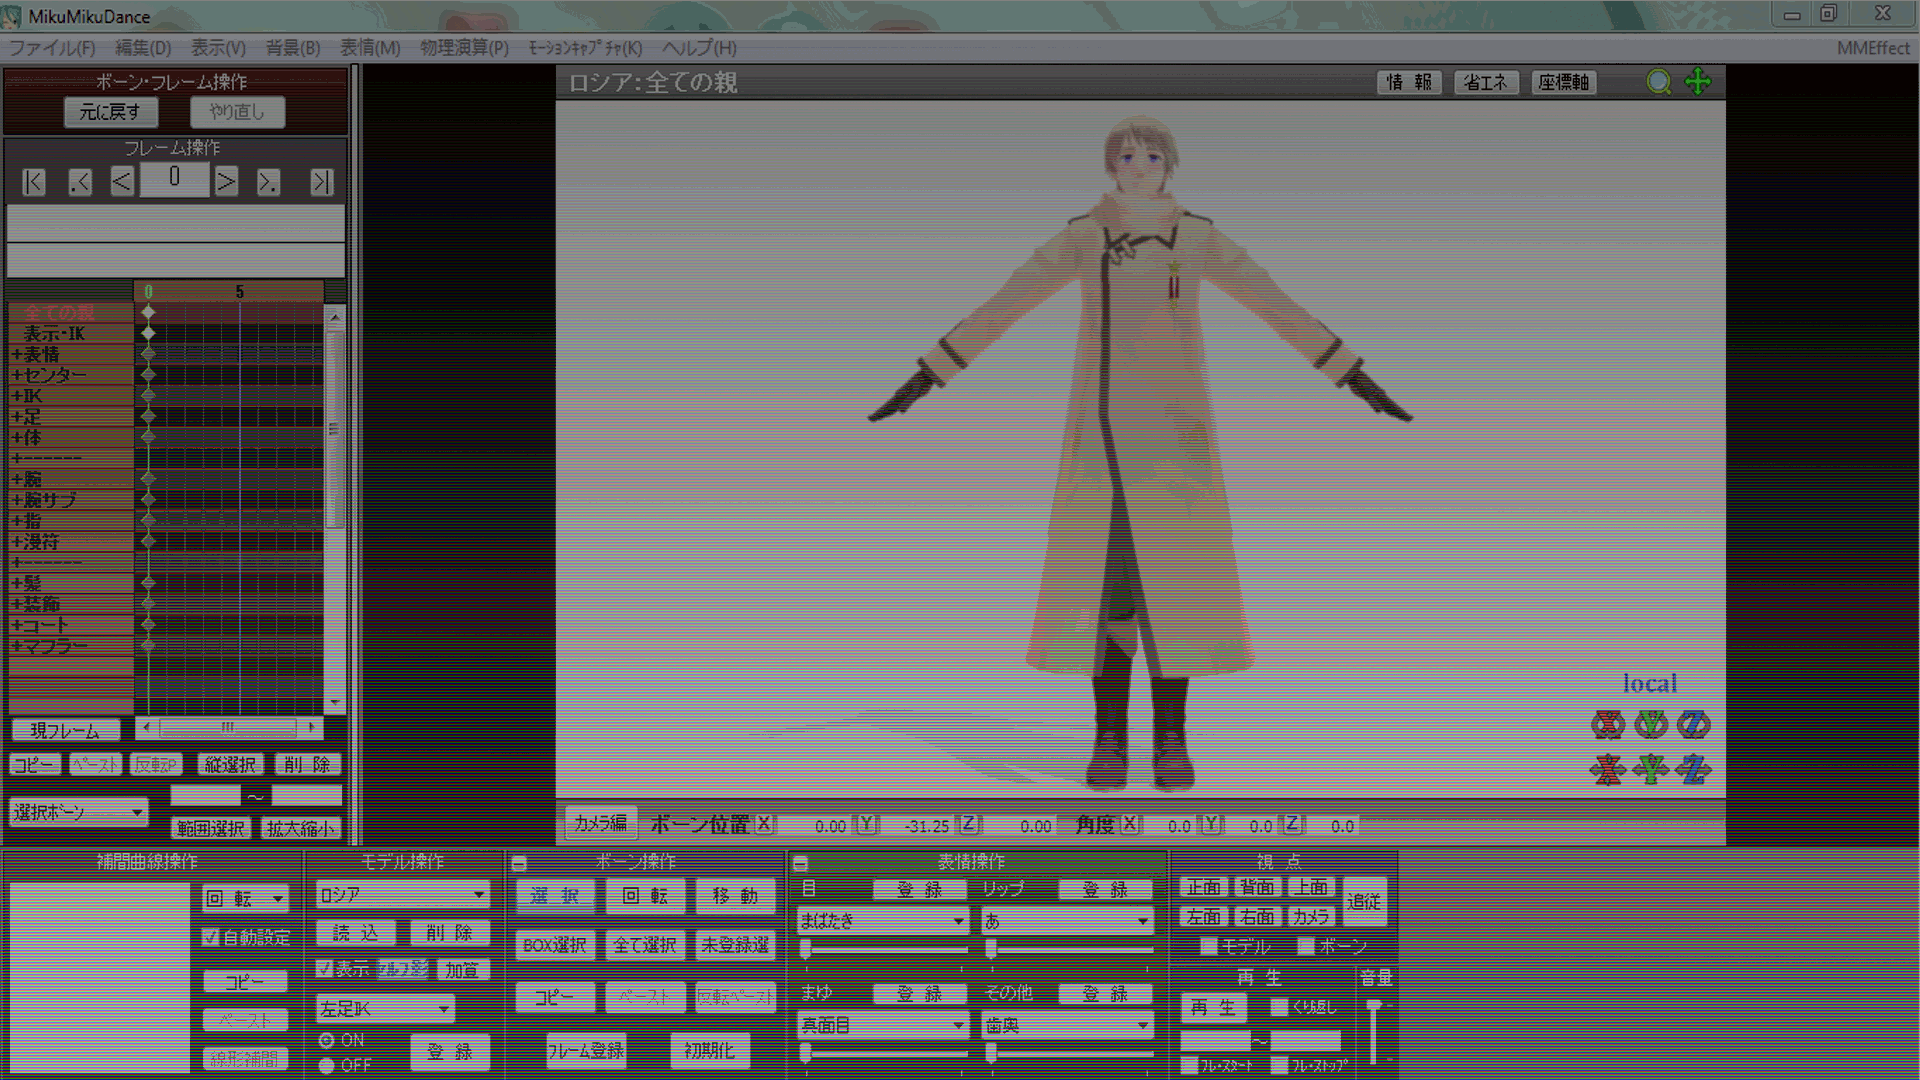Click the 全ての親 keyframe diamond at frame 0

tap(148, 312)
